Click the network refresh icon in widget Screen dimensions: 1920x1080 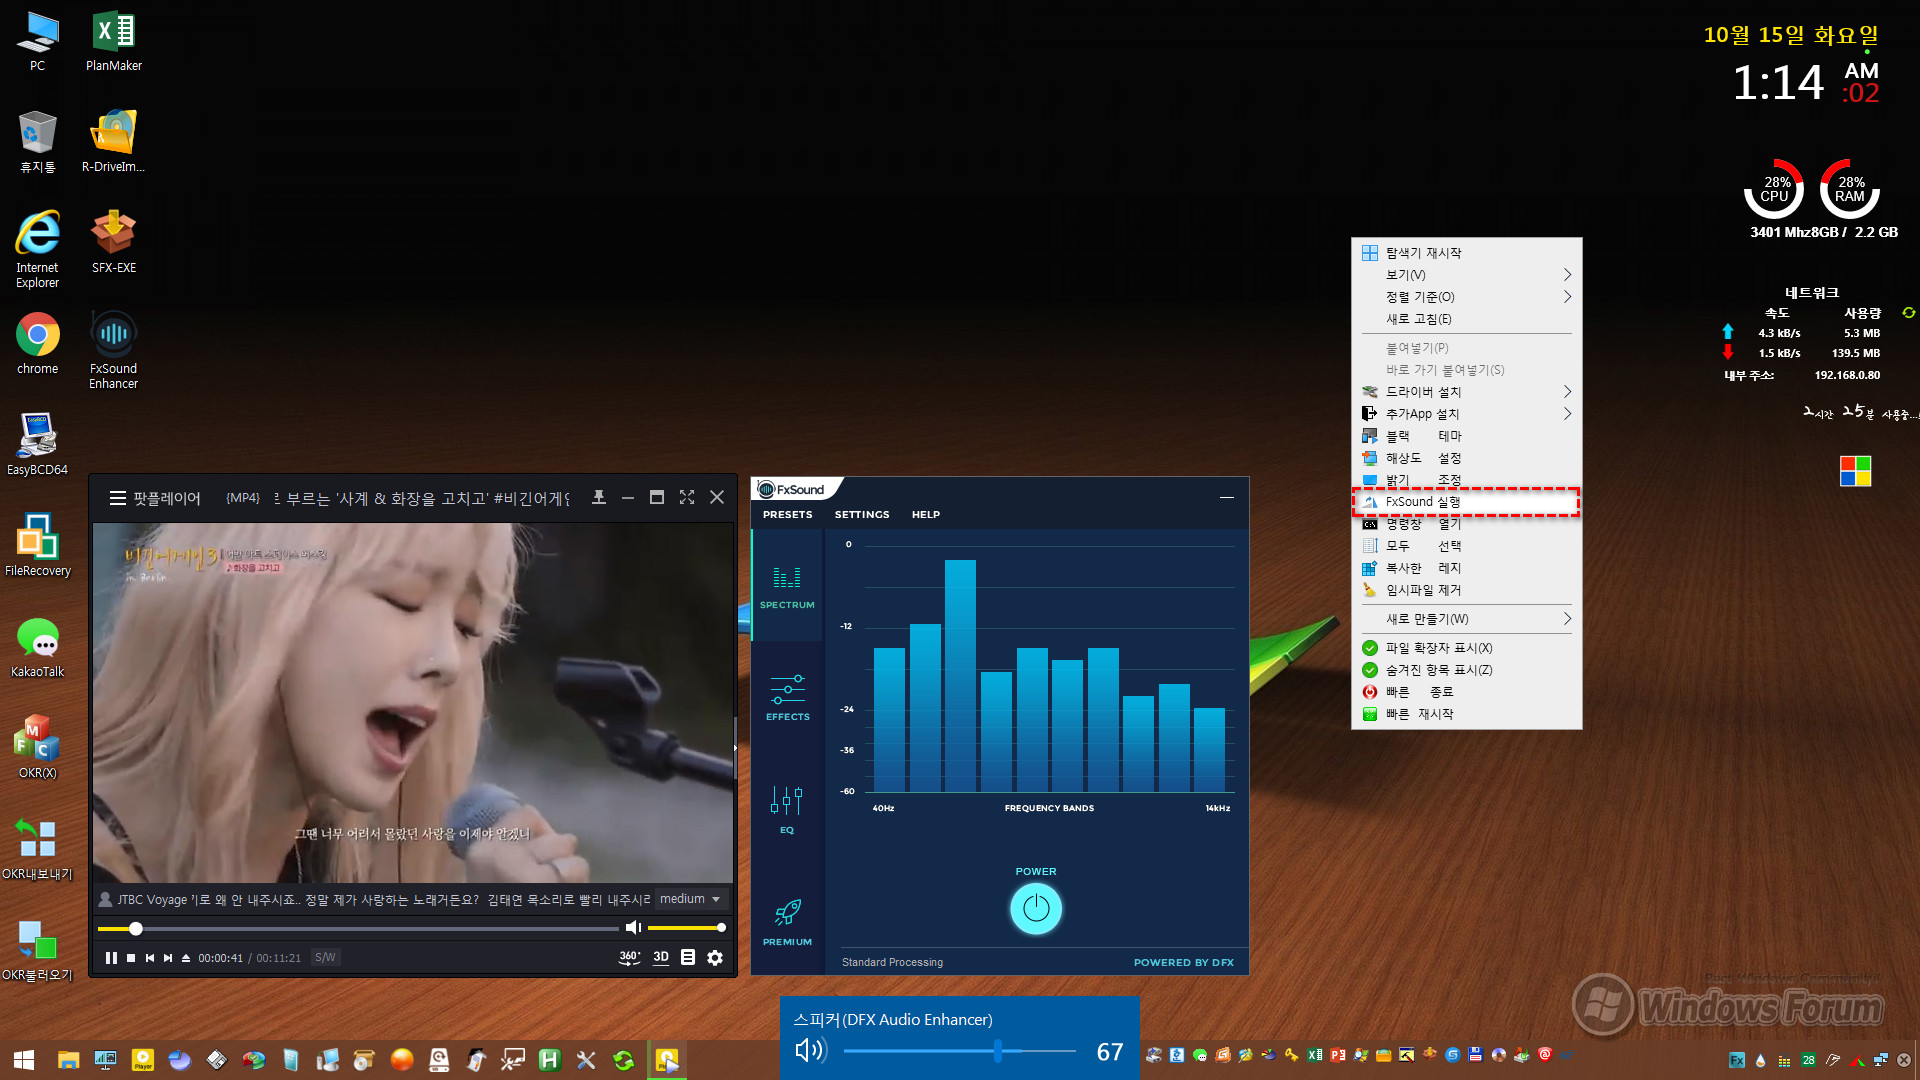(1908, 313)
